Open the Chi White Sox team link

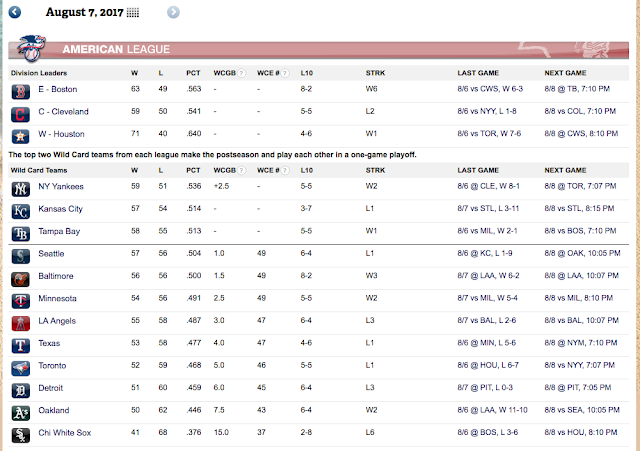[64, 433]
